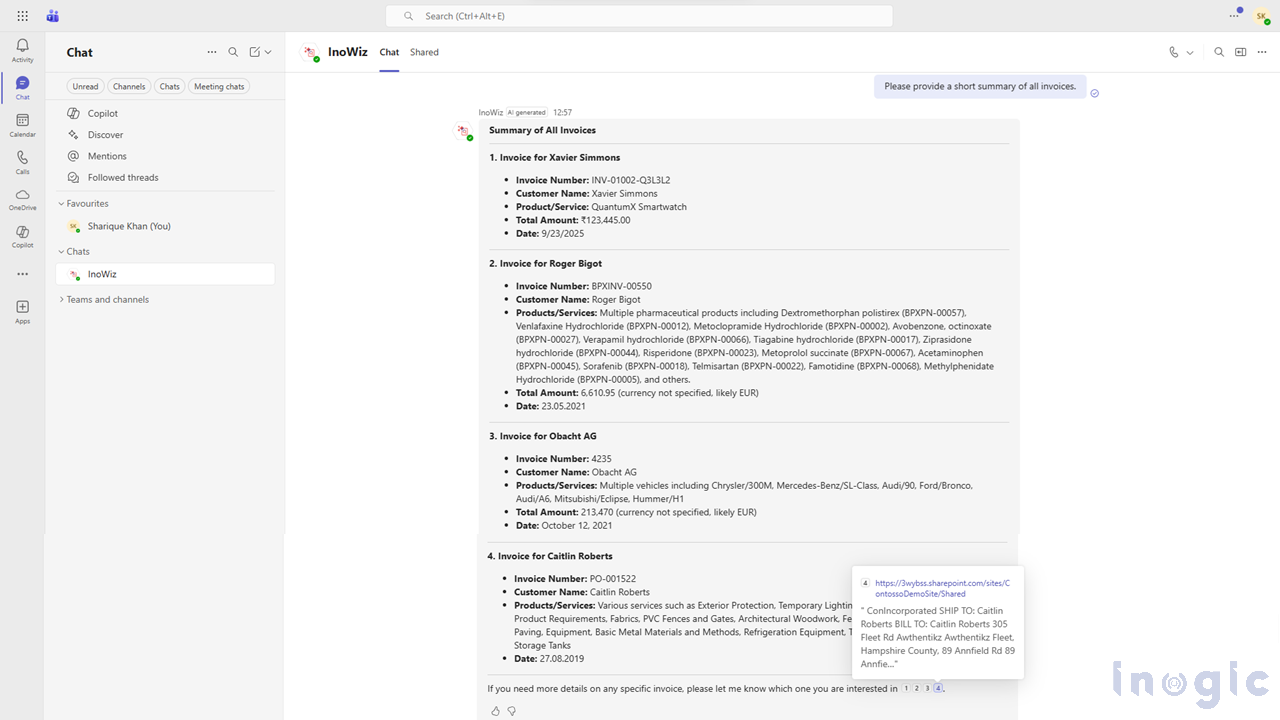Open OneDrive from the sidebar
This screenshot has height=720, width=1280.
pos(22,198)
